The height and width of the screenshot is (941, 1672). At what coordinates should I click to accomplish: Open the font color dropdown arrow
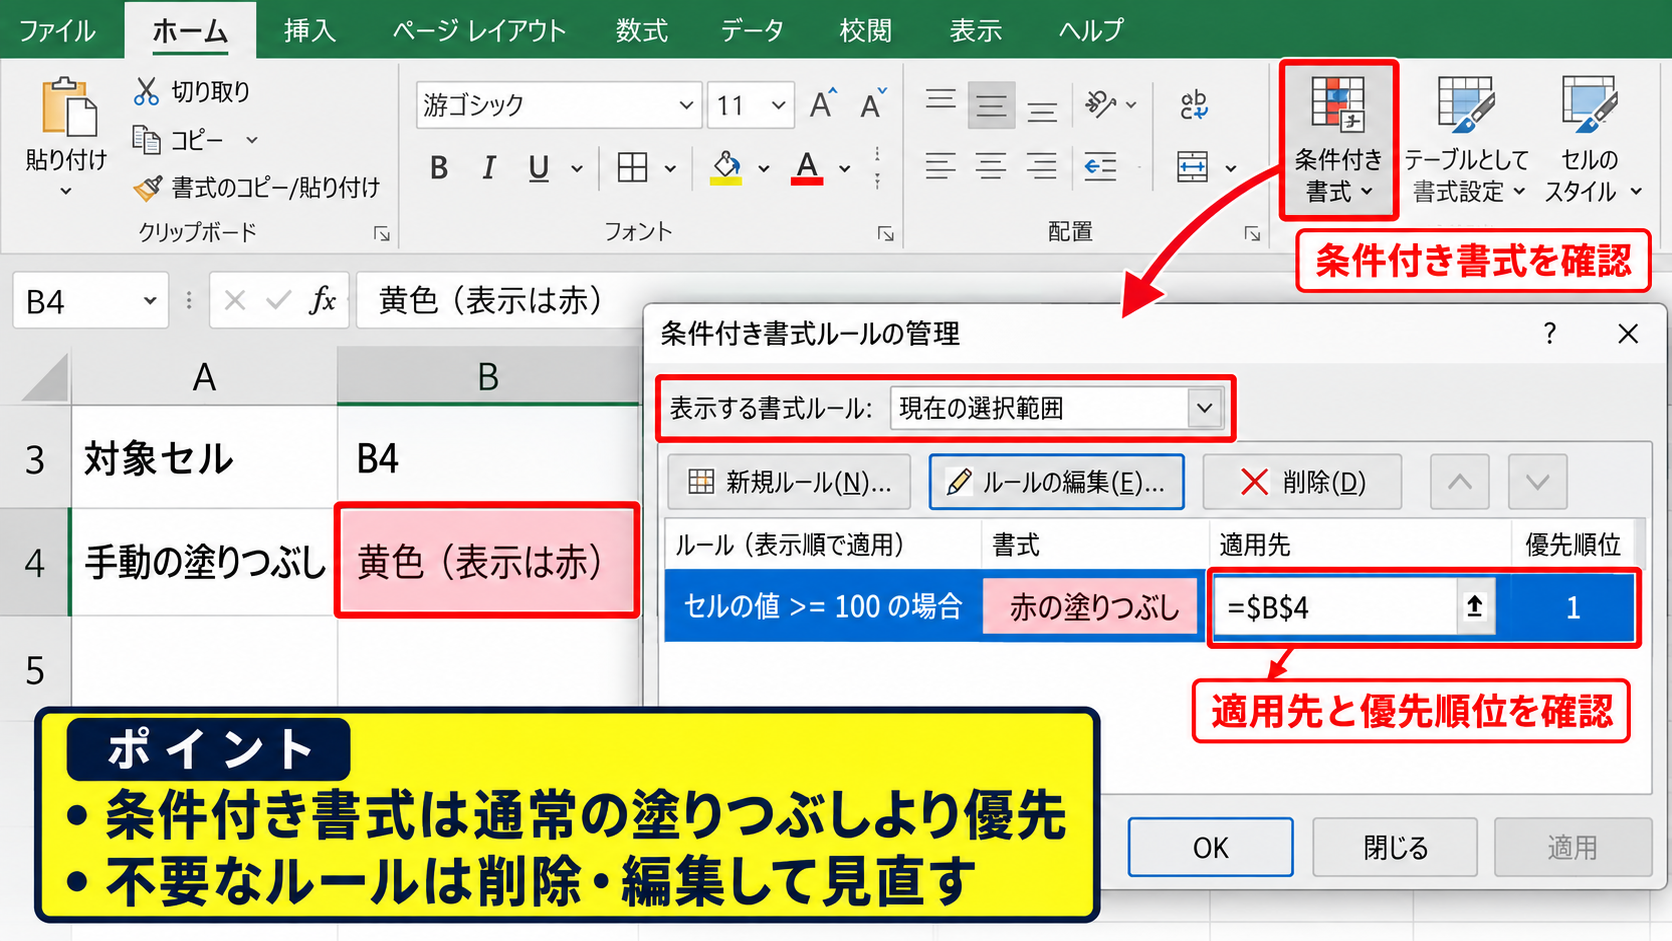click(x=845, y=169)
